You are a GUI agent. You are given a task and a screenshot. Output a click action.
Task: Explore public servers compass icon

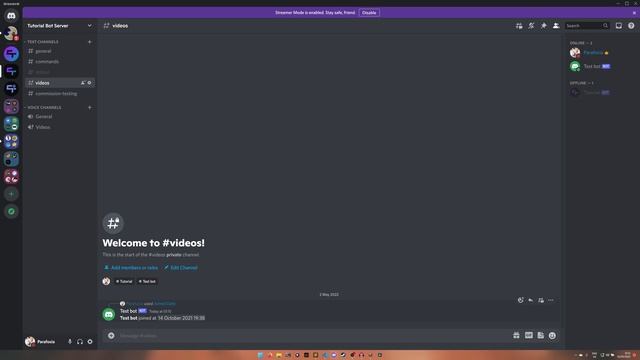11,211
